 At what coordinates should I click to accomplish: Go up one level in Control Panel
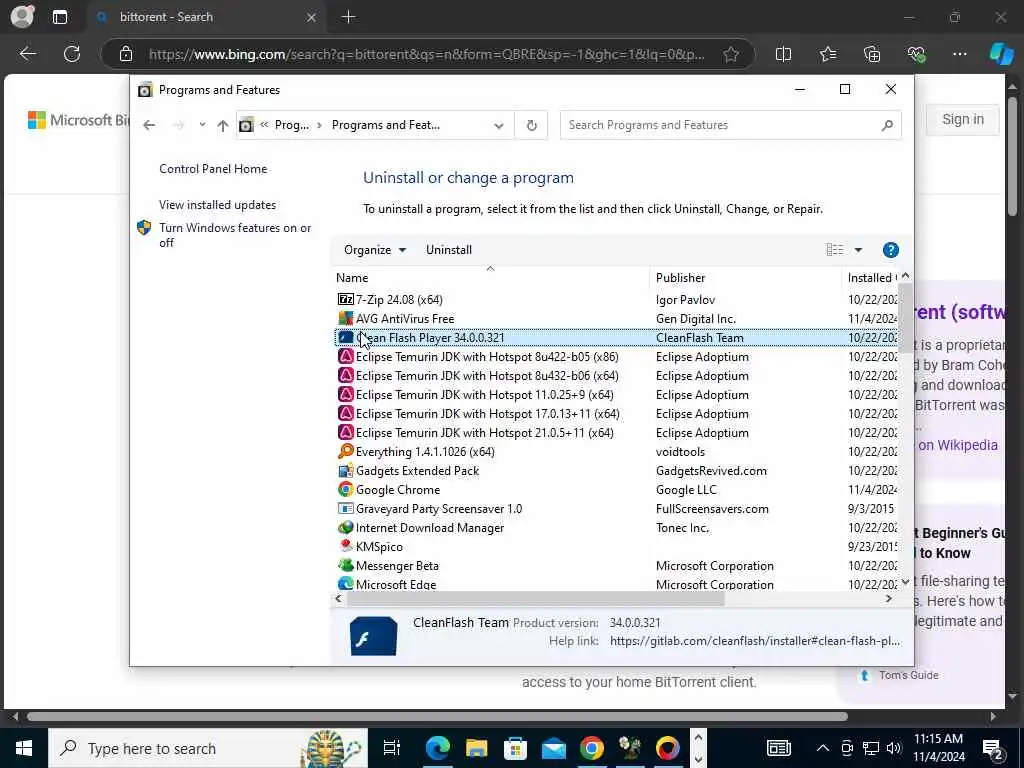(x=223, y=125)
